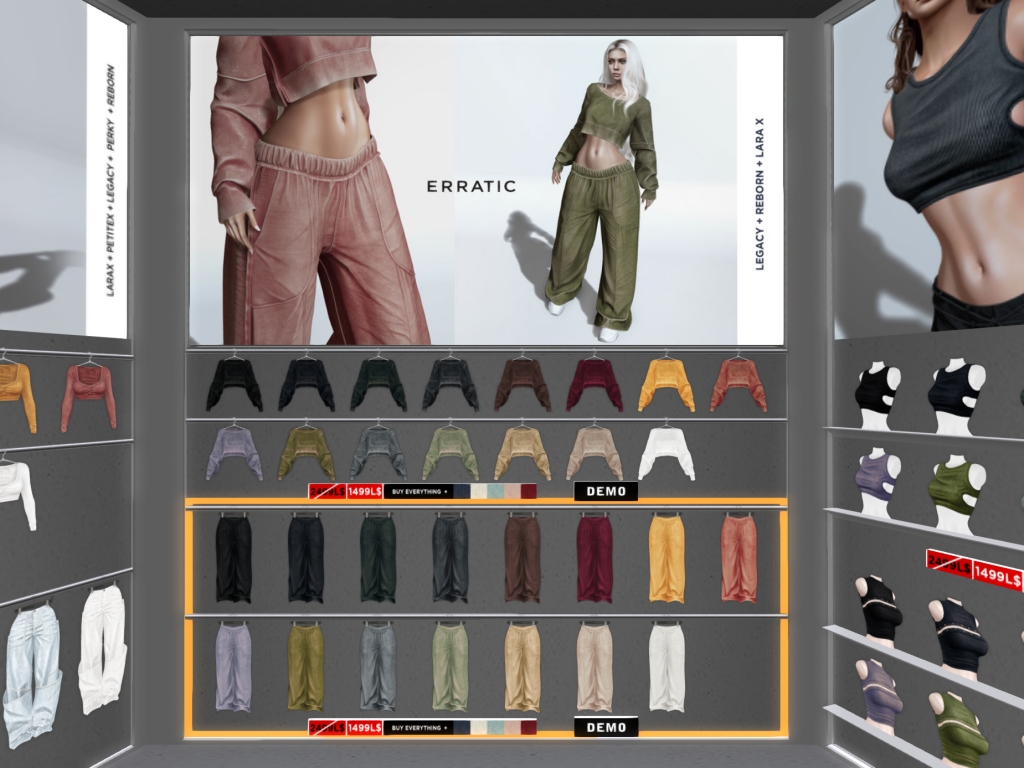This screenshot has height=768, width=1024.
Task: Choose the coral sweatpants on the rack
Action: tap(739, 559)
